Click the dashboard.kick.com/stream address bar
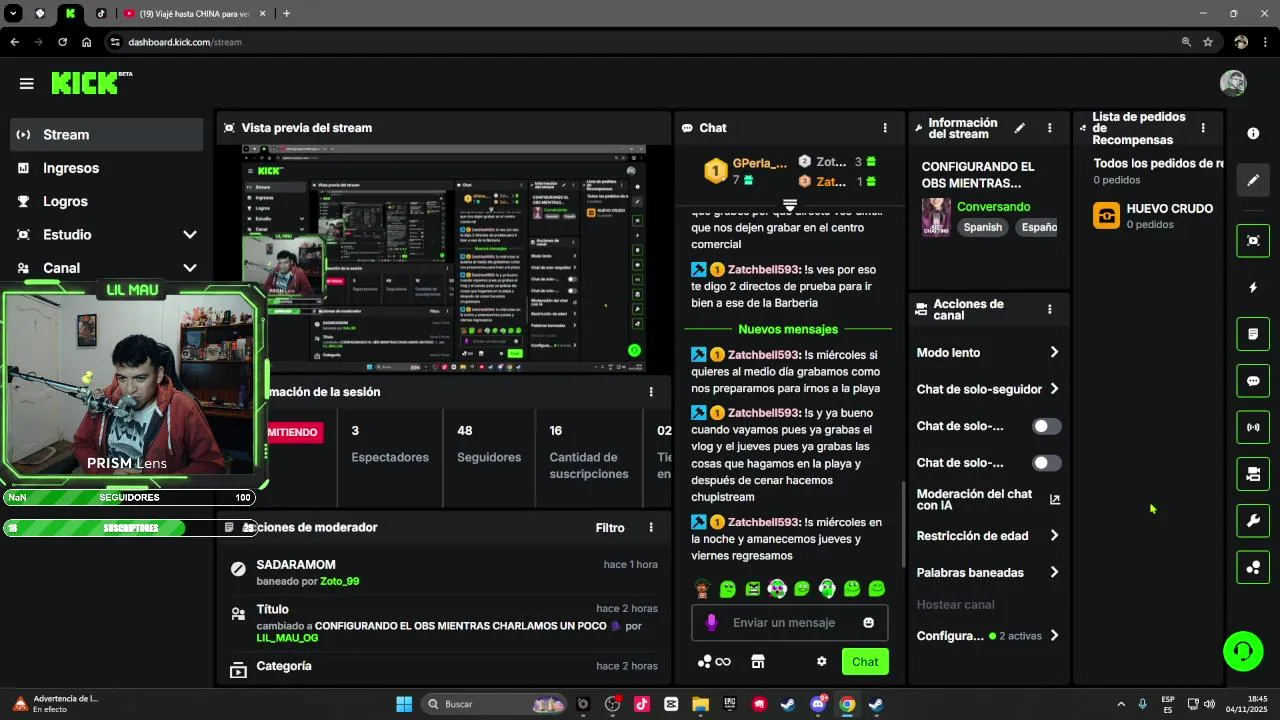The image size is (1280, 720). pos(640,42)
